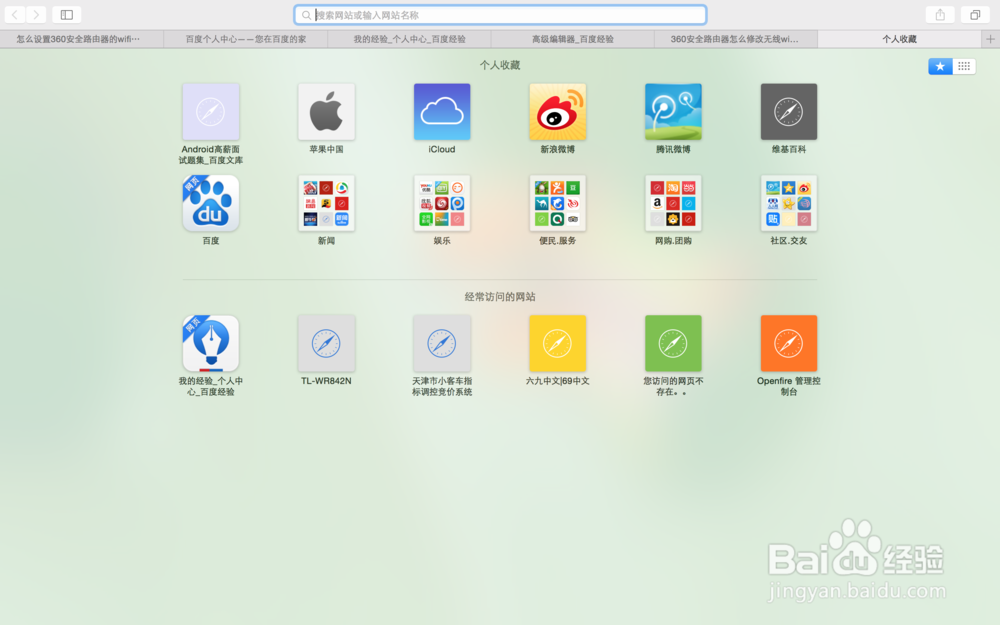
Task: Click the search magnifier in address bar
Action: 306,15
